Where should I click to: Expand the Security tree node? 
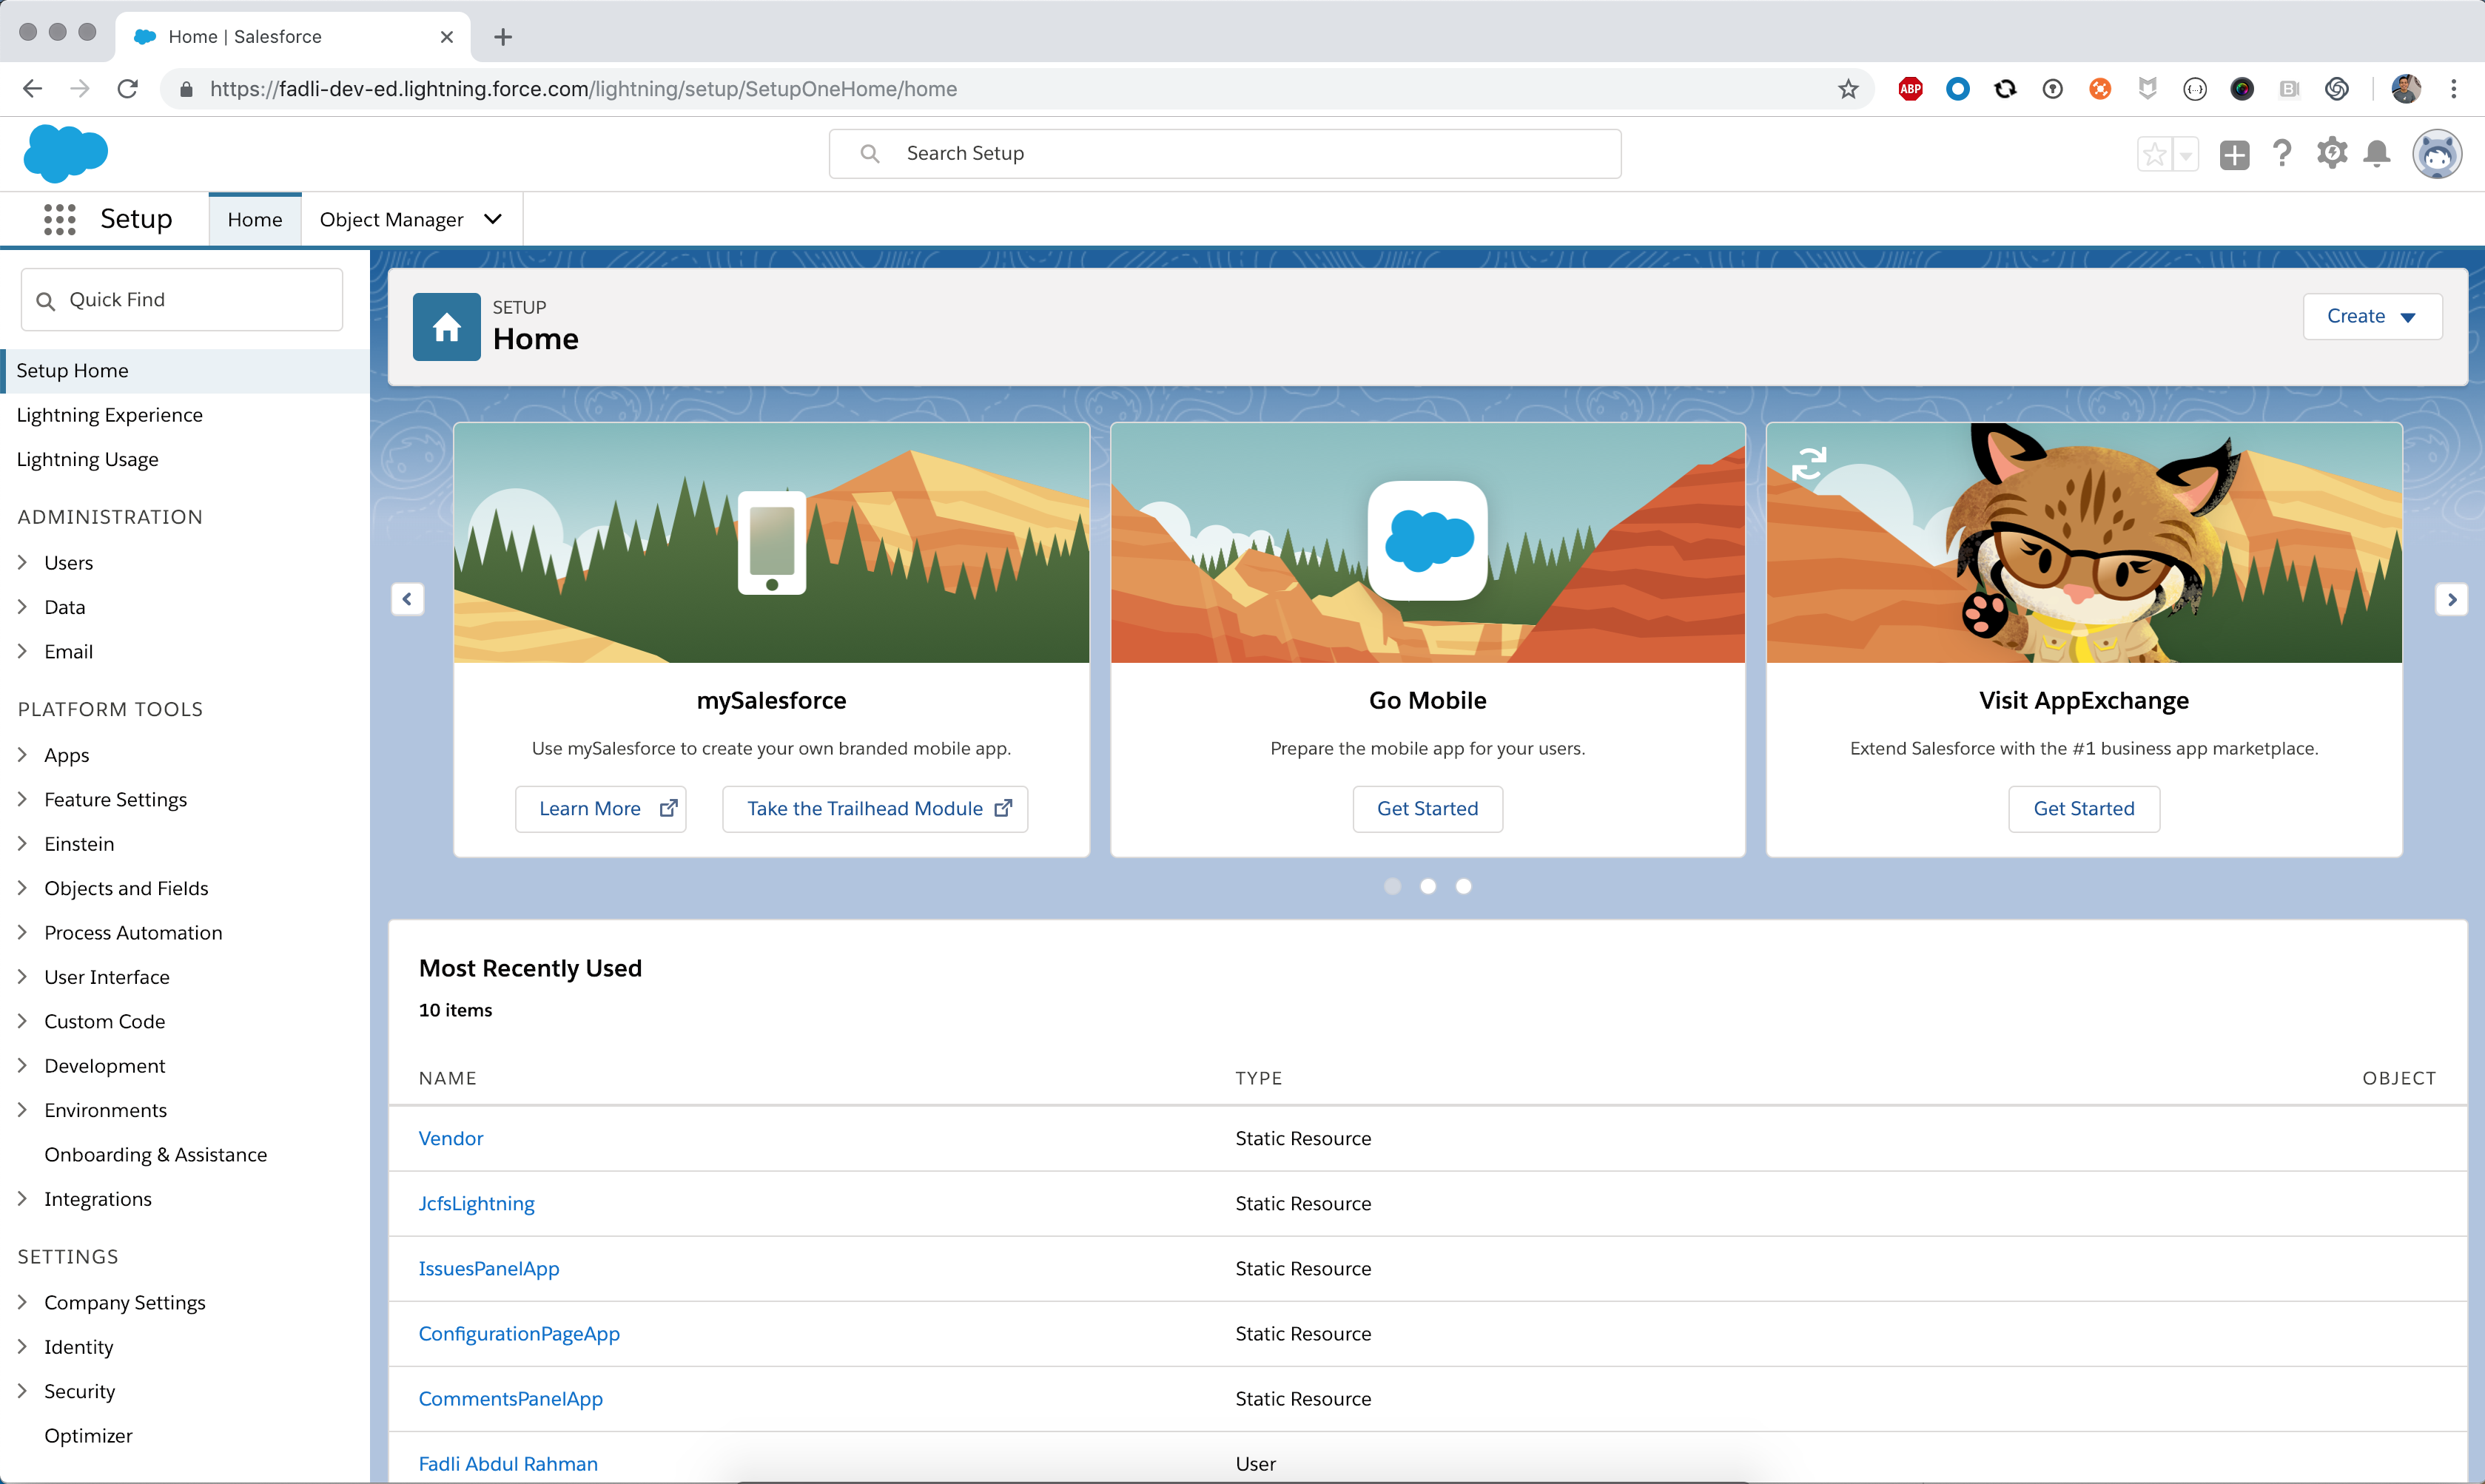tap(23, 1391)
